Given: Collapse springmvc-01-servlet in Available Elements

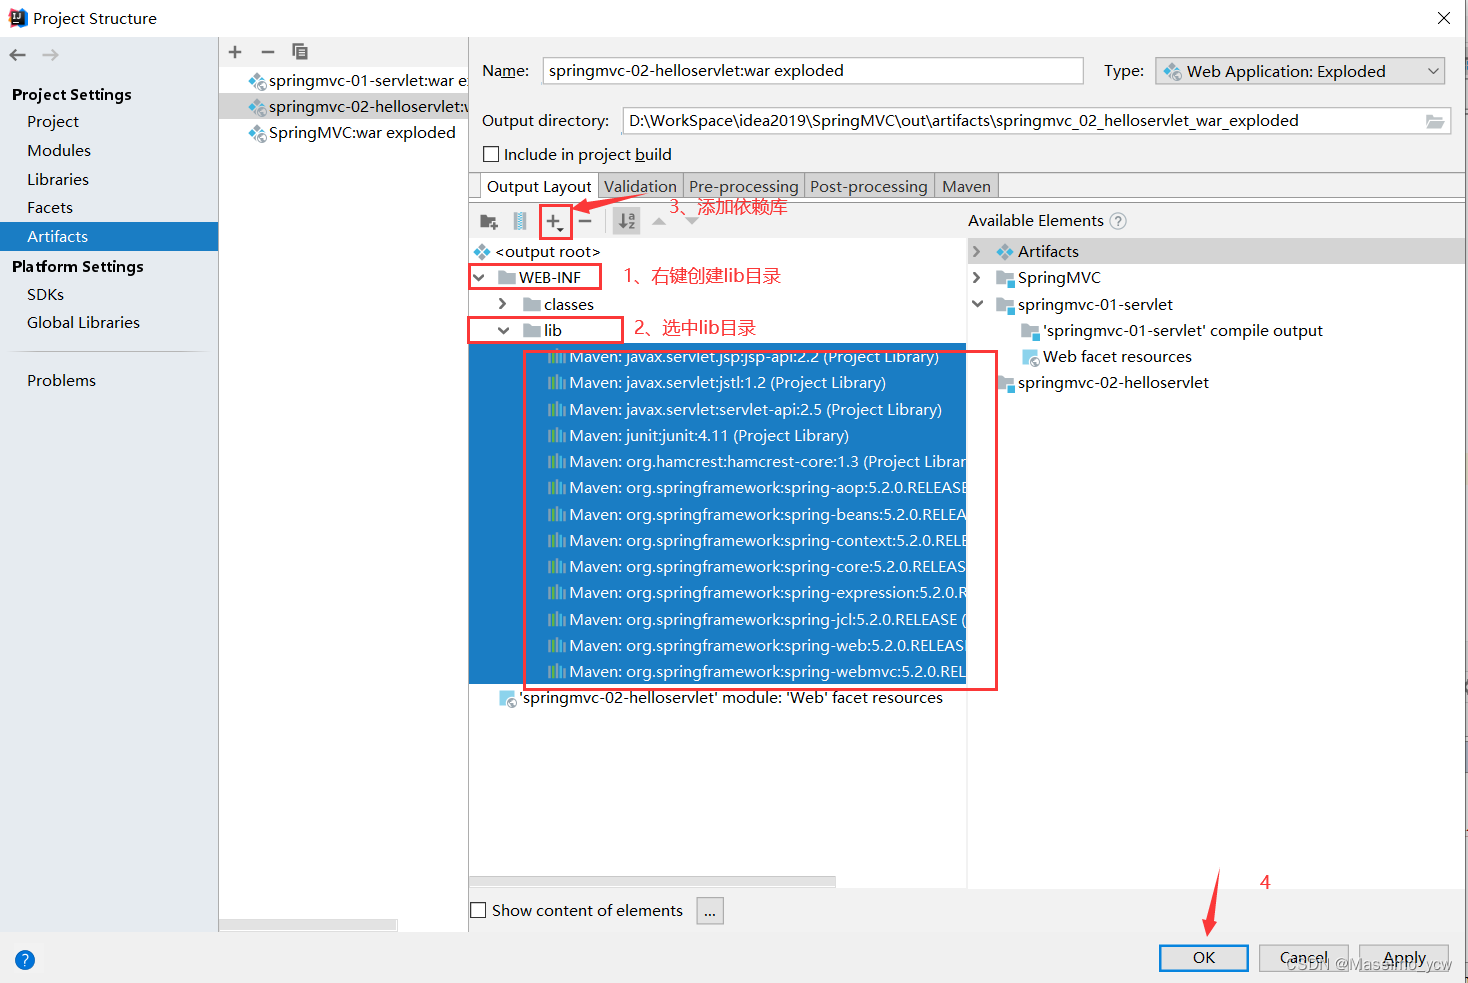Looking at the screenshot, I should (977, 304).
